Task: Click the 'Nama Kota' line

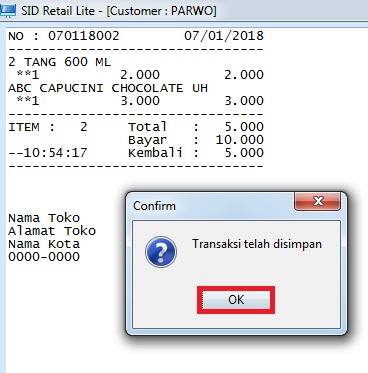Action: [44, 244]
